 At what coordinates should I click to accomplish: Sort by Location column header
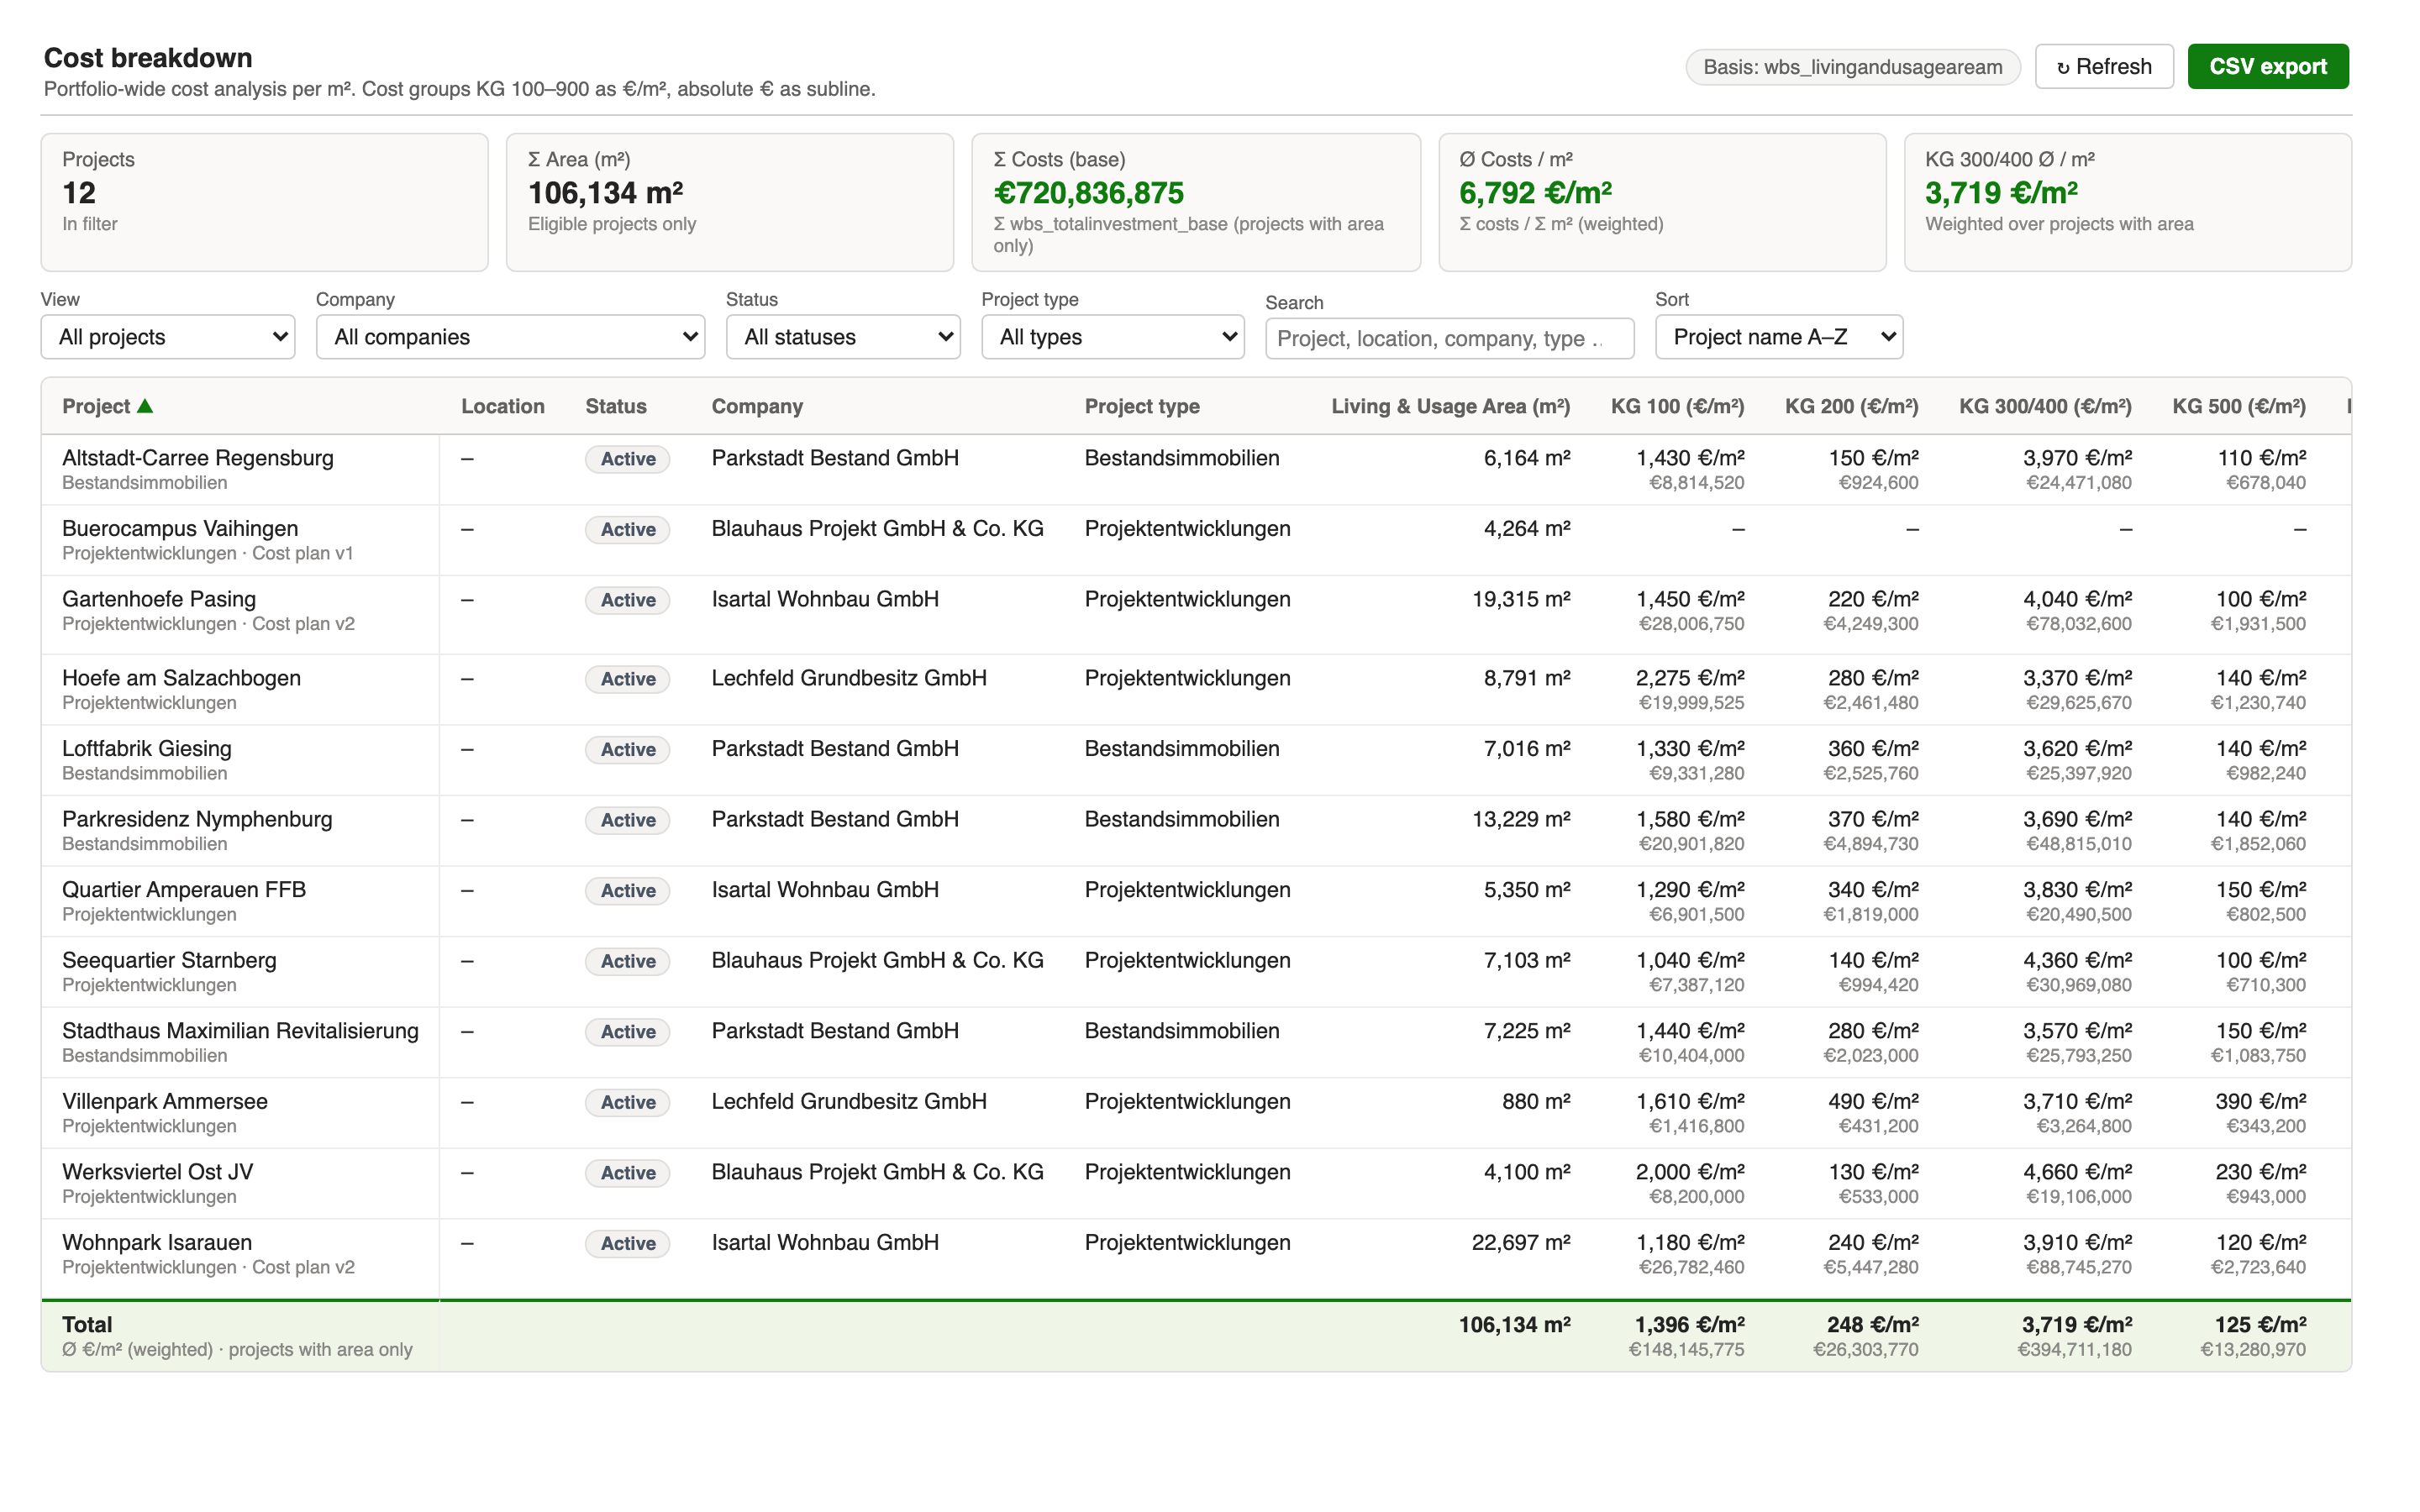503,406
